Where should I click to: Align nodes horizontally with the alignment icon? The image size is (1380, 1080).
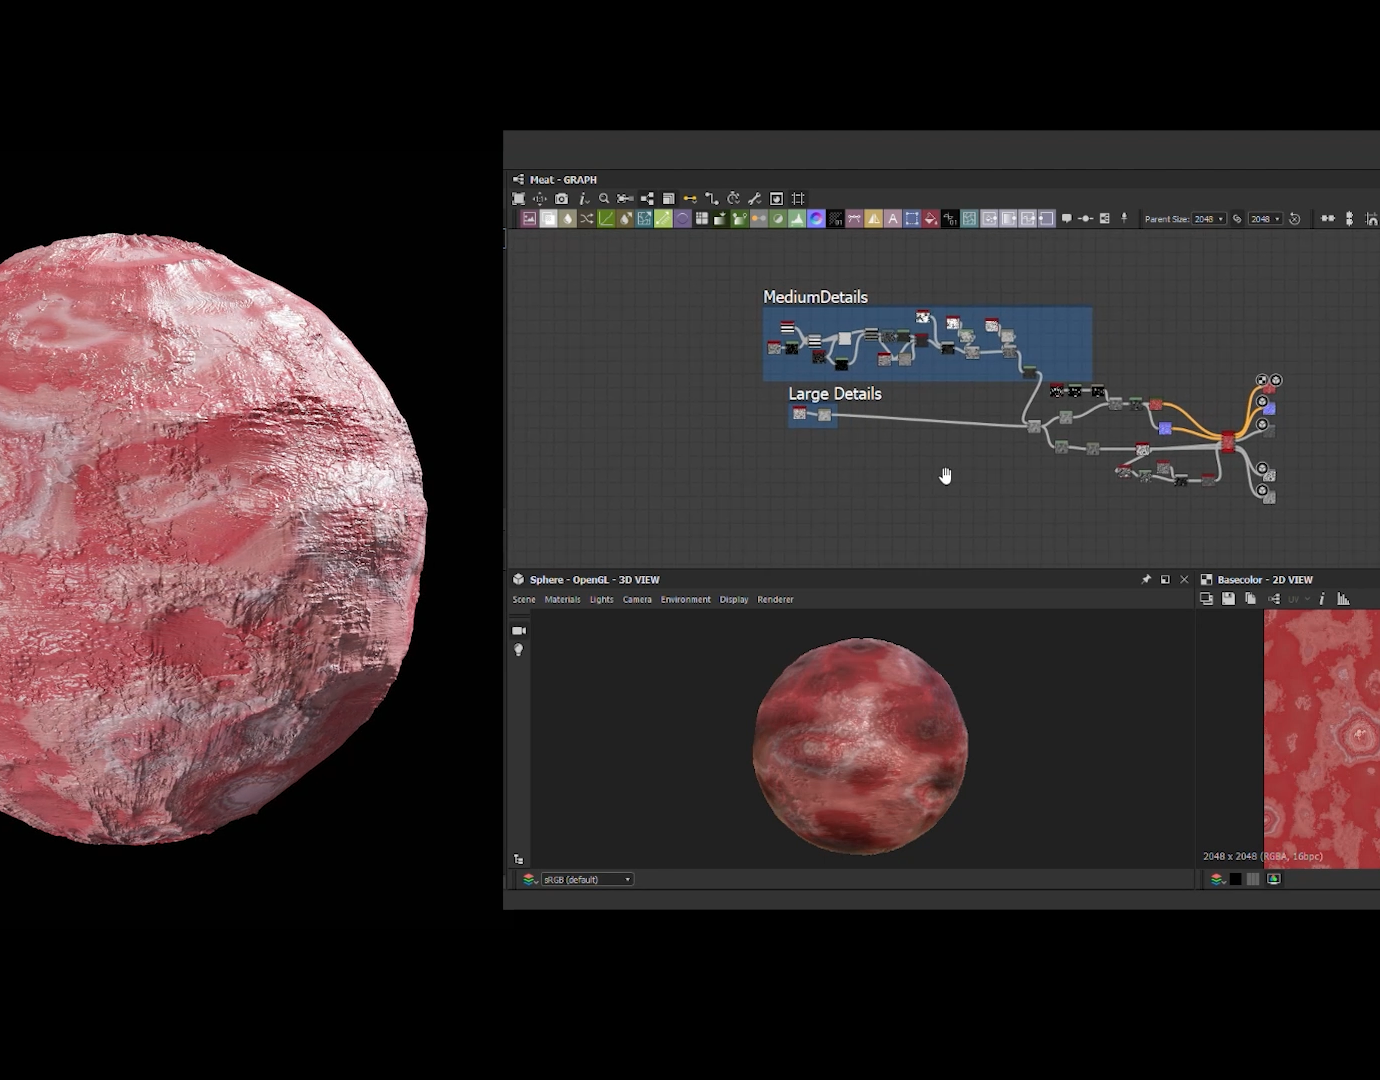(x=1328, y=218)
